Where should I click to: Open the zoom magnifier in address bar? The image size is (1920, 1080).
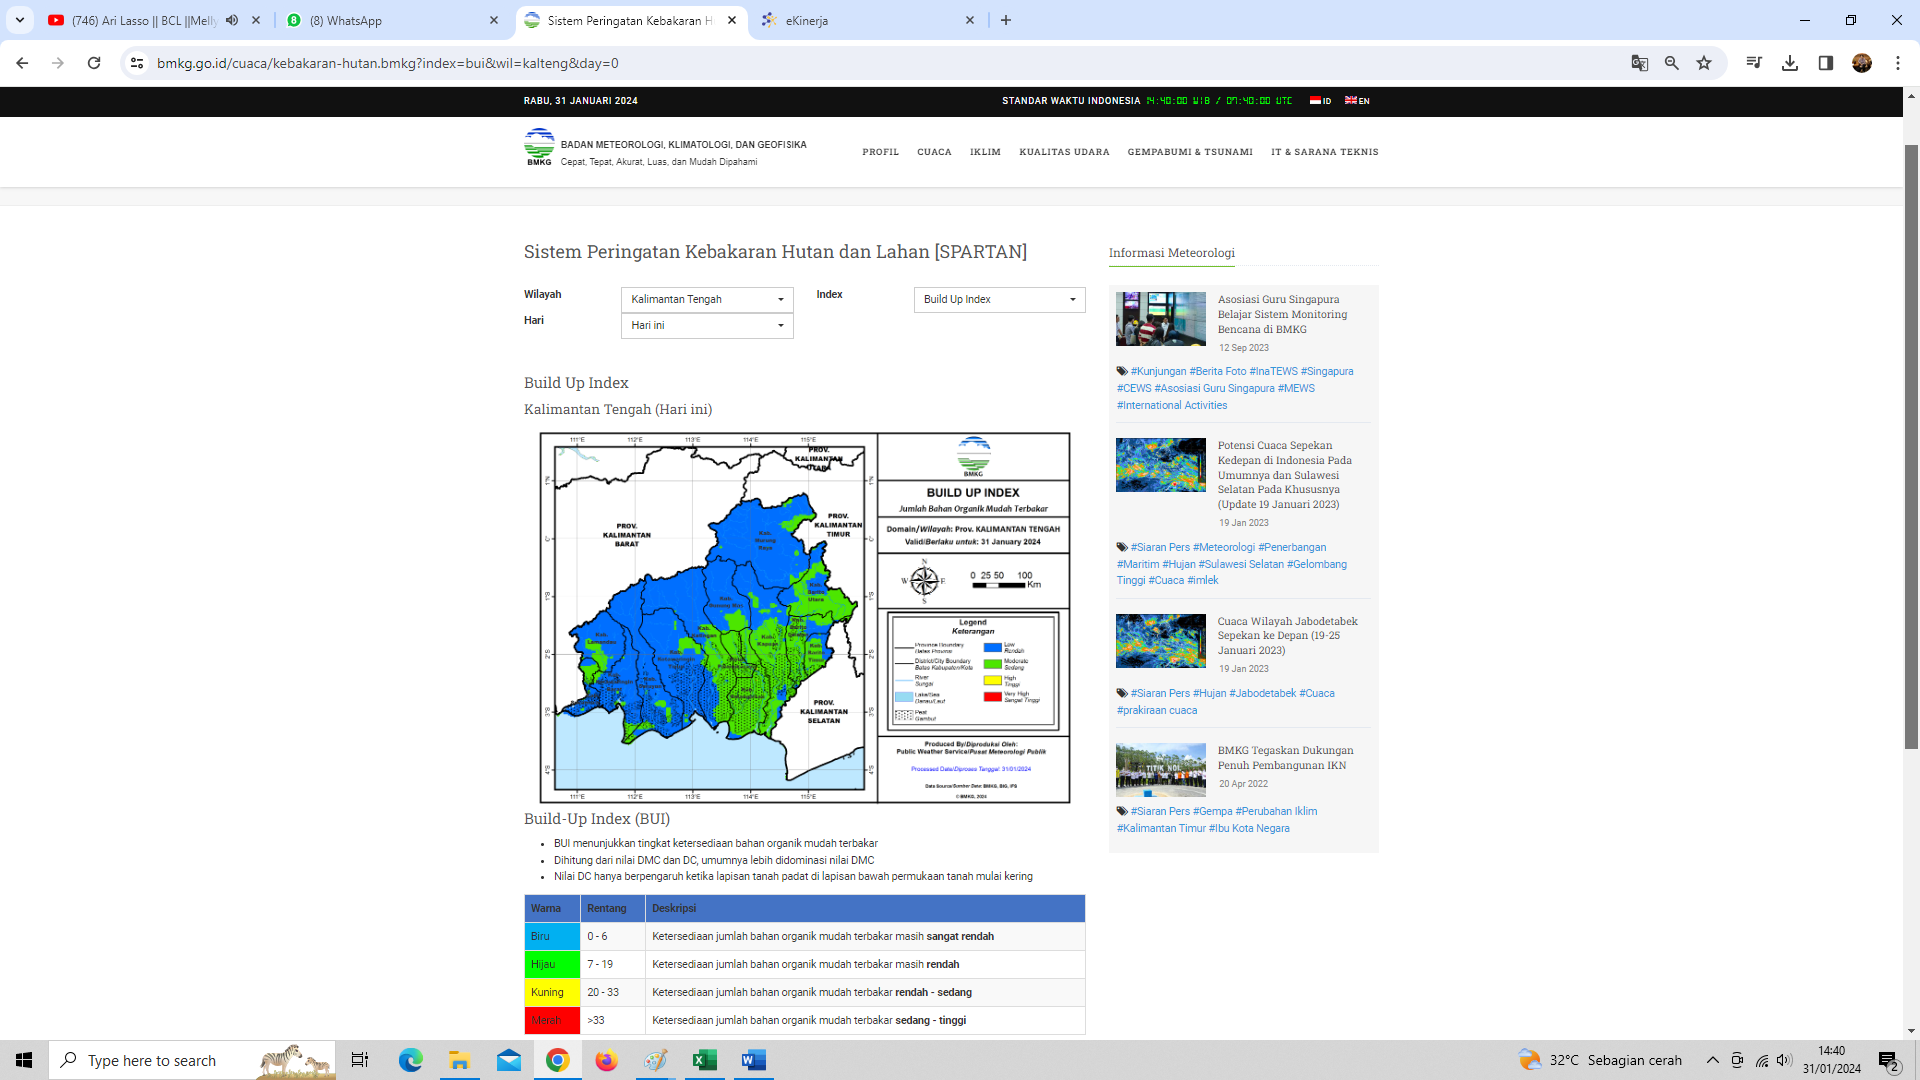point(1671,63)
